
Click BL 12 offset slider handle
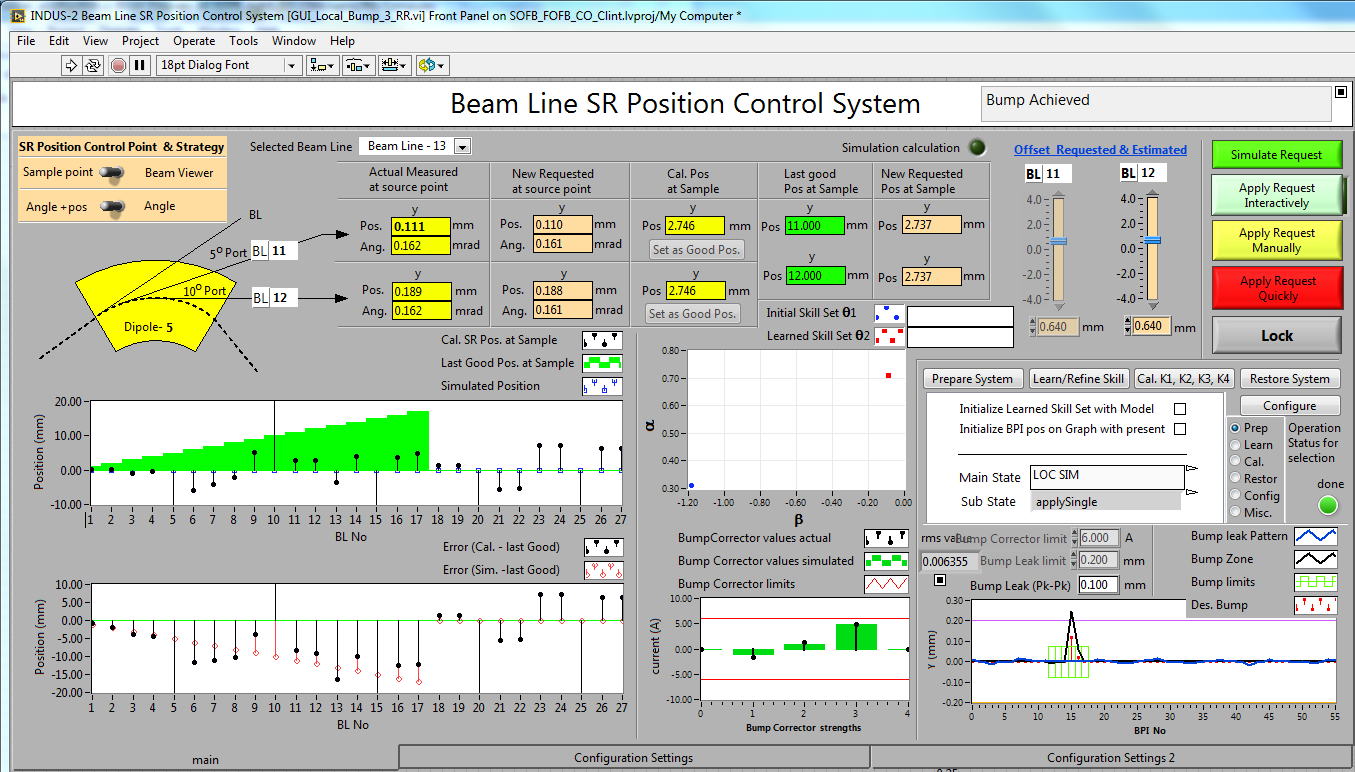click(1152, 240)
